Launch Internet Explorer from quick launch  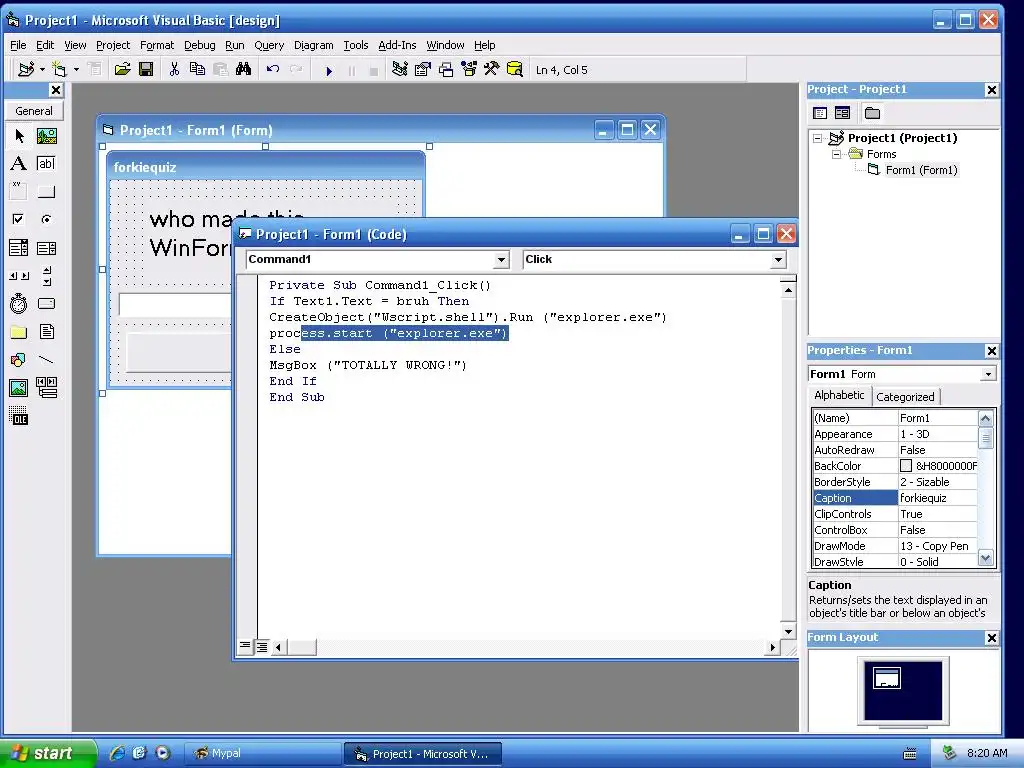point(117,753)
